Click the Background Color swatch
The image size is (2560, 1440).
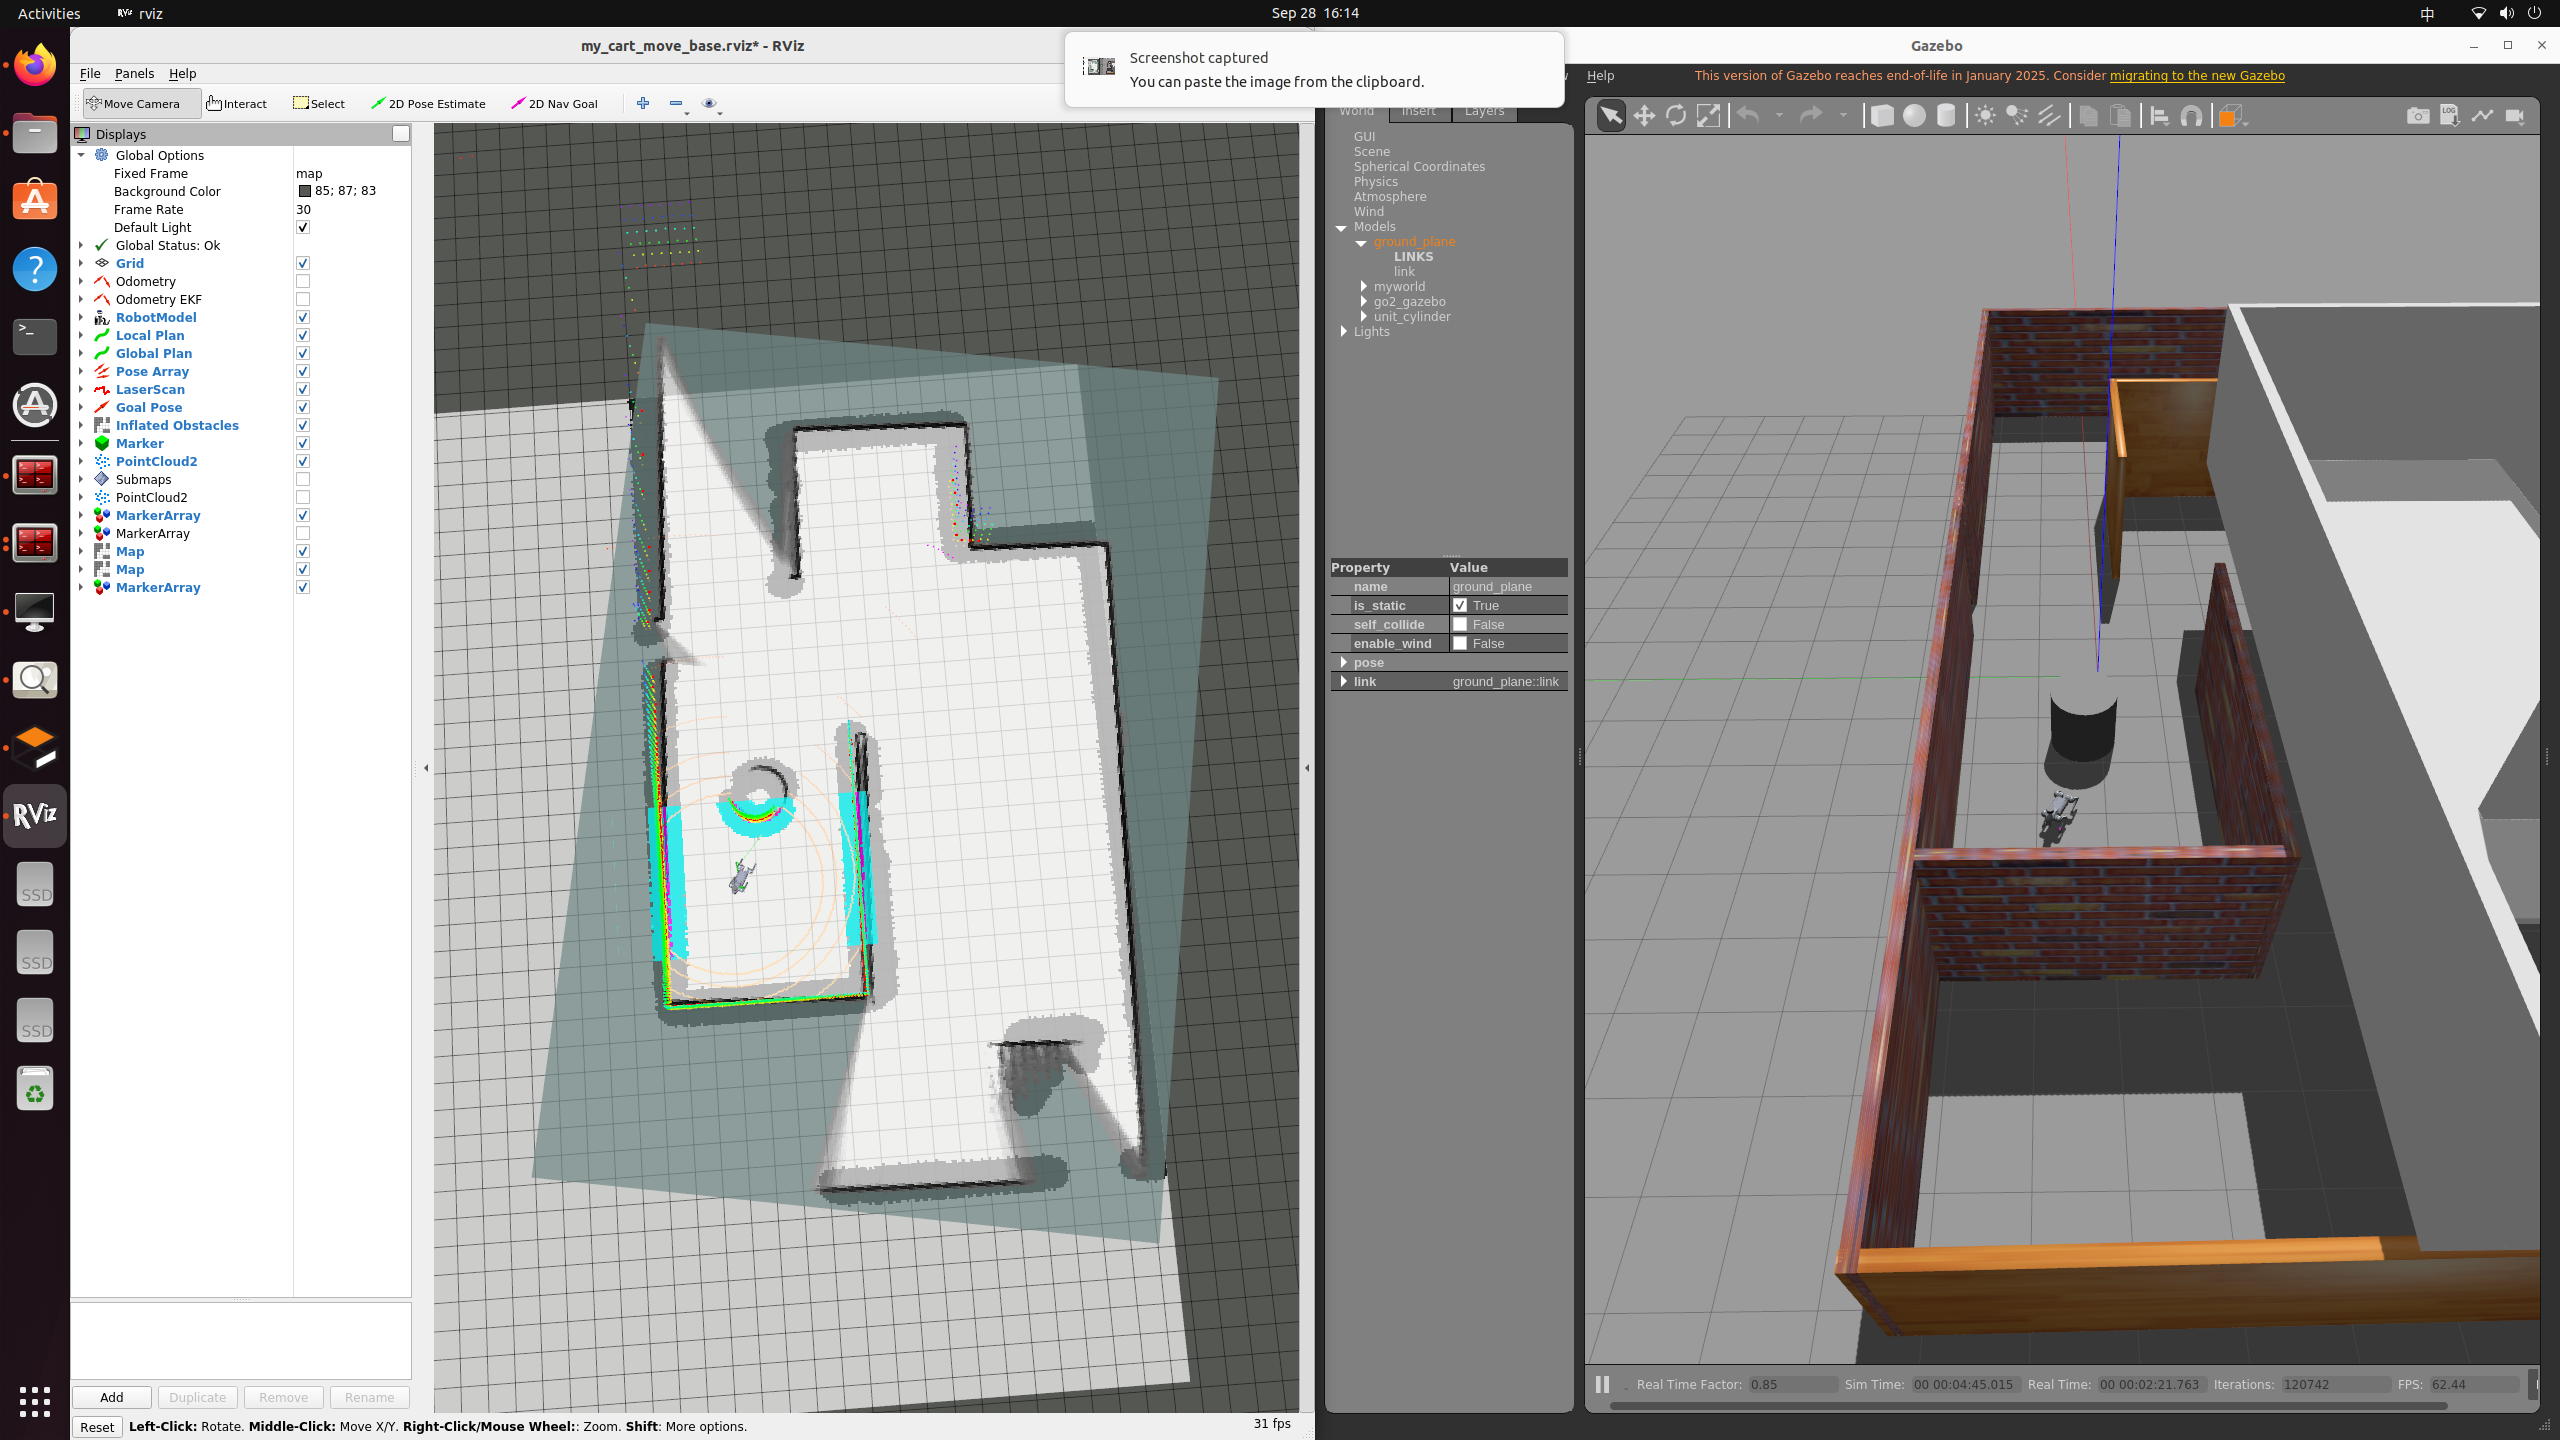(305, 191)
